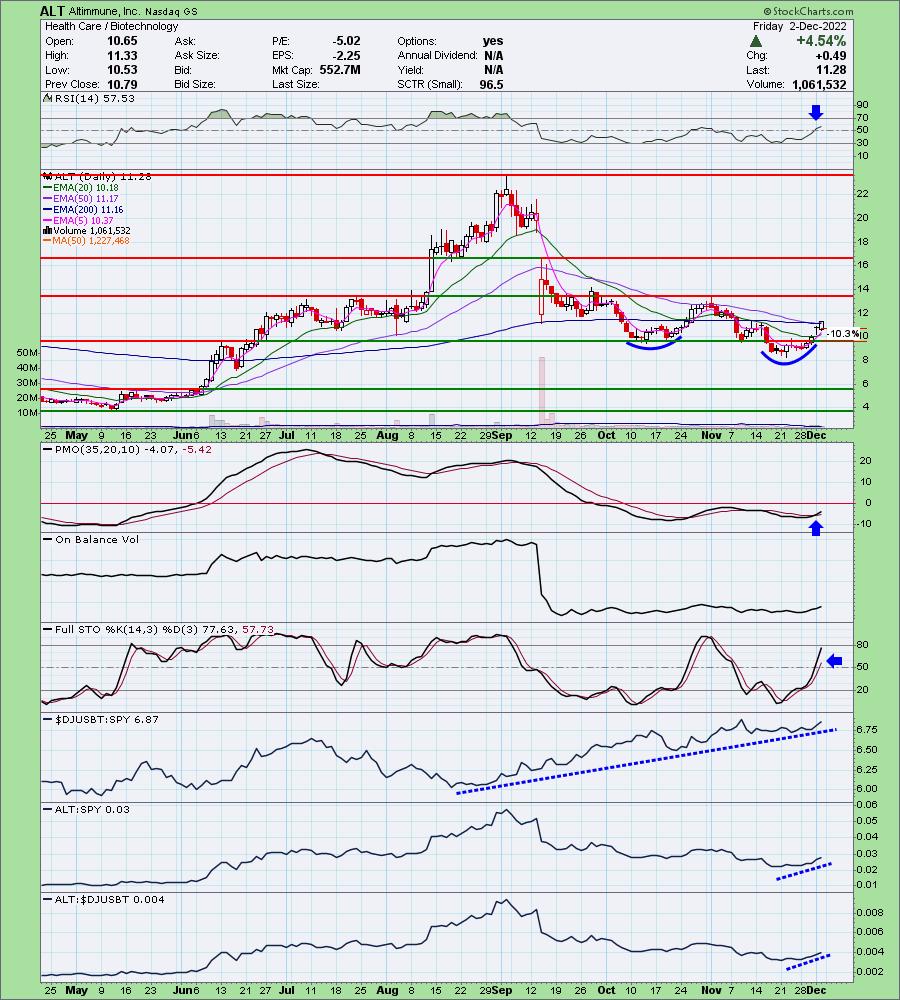Click the ALT (Daily) 11.28 price legend

point(98,177)
